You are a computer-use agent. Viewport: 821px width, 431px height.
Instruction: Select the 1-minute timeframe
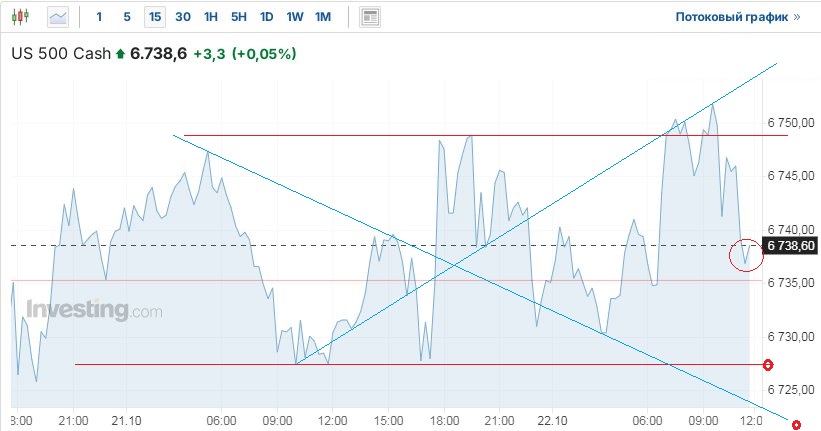click(x=98, y=17)
